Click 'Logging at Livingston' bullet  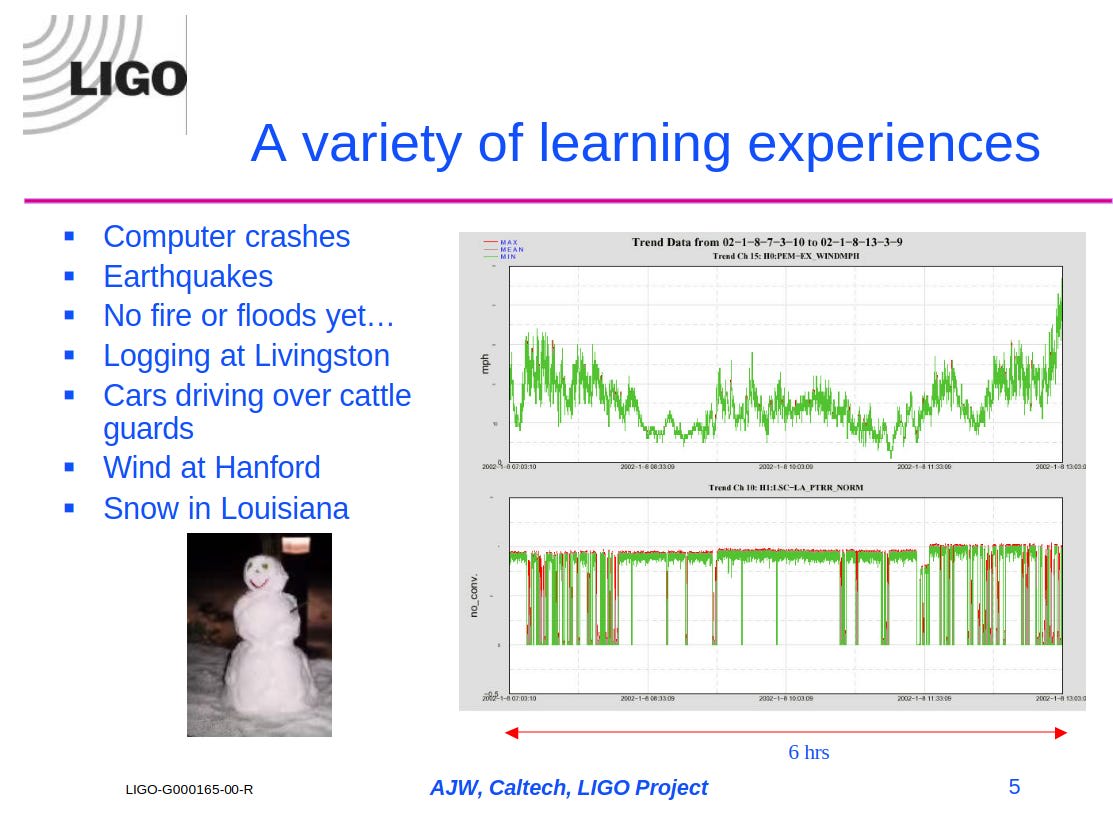coord(246,356)
